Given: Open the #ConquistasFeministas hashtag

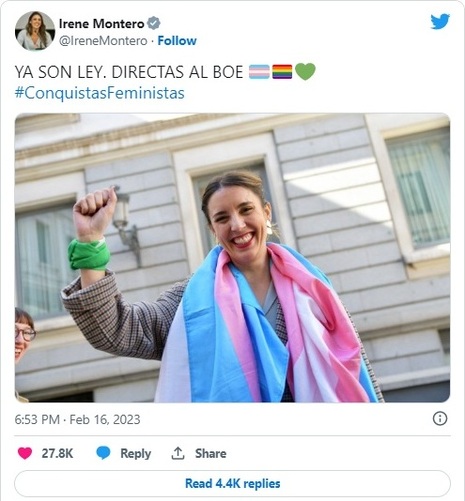Looking at the screenshot, I should 99,93.
